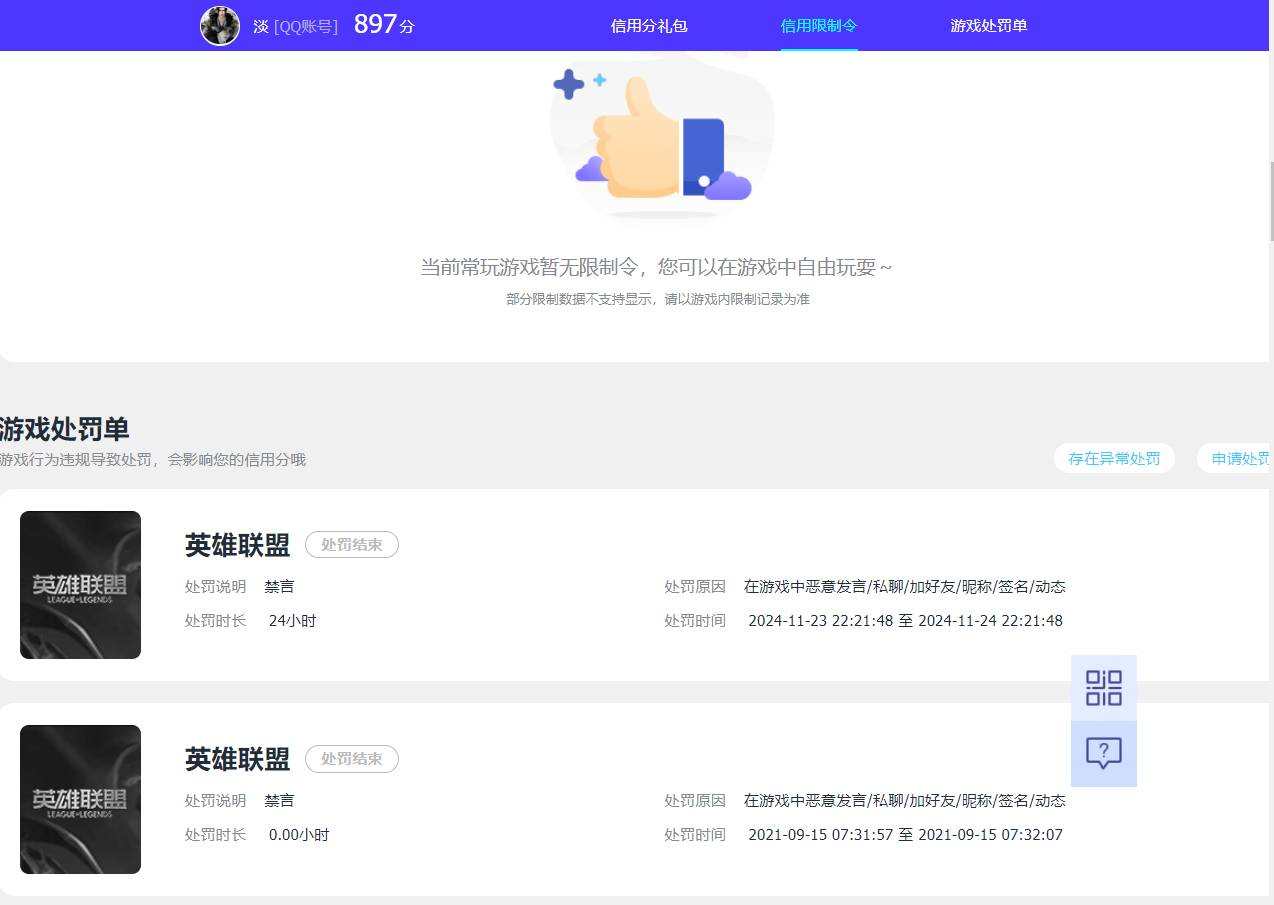Click the page vertical scrollbar
The image size is (1274, 905).
(x=1271, y=200)
